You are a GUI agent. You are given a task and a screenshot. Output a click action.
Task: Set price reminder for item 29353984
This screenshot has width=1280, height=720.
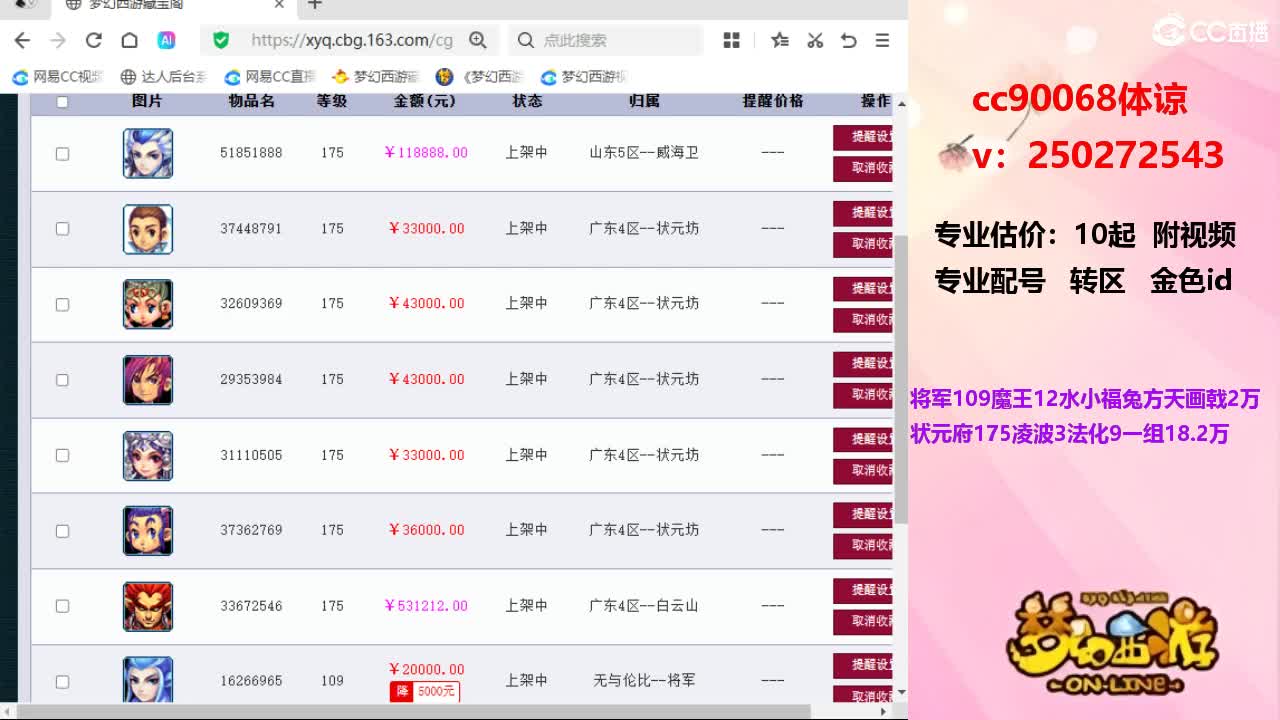pyautogui.click(x=862, y=364)
